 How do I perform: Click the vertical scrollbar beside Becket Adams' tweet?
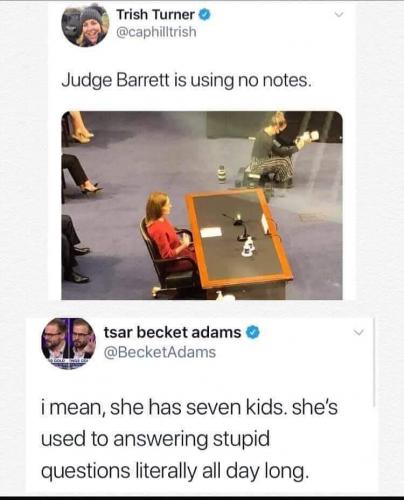[375, 362]
